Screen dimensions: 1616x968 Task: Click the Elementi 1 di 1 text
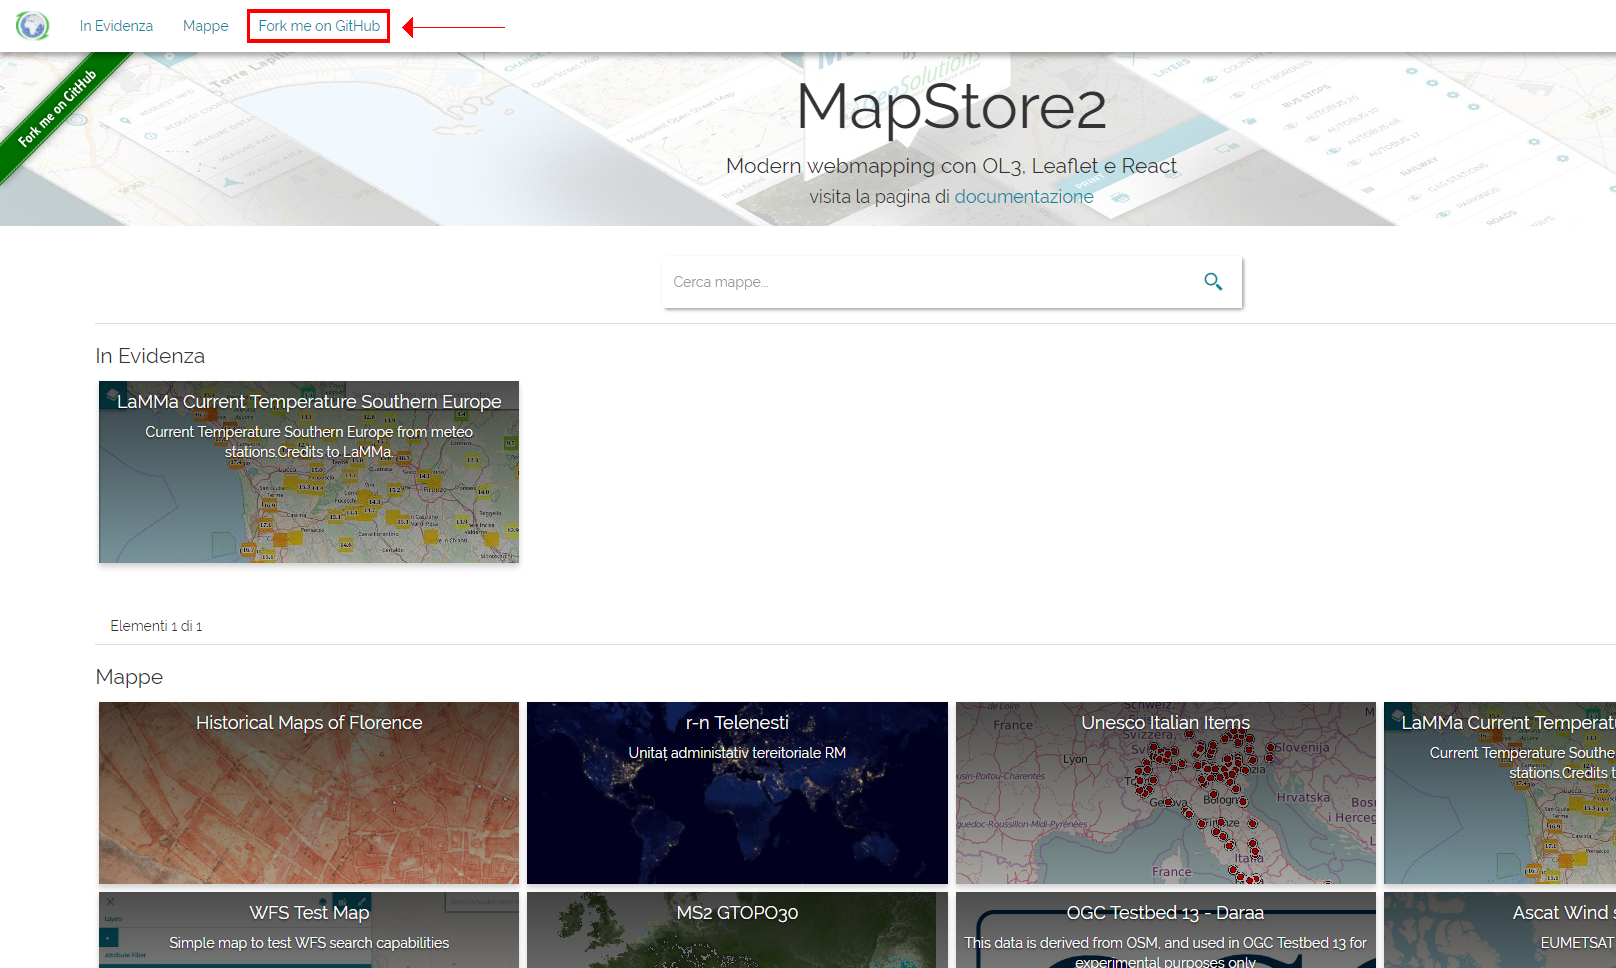coord(156,626)
